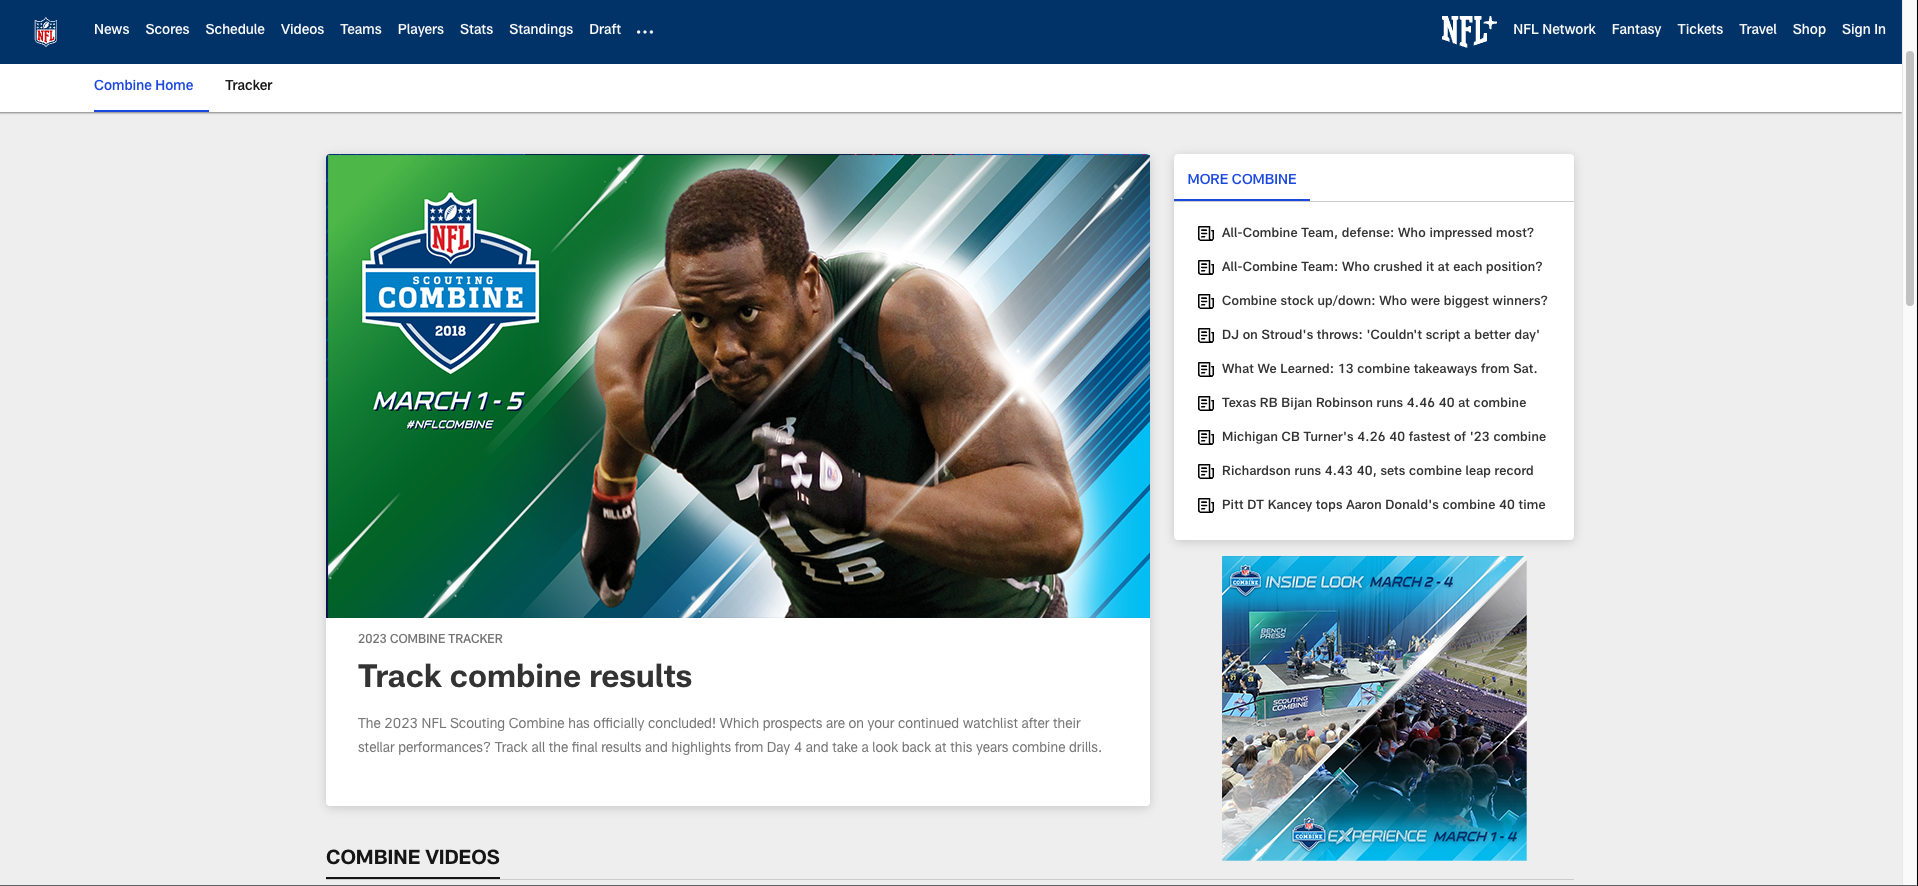Open the Teams menu item
Screen dimensions: 1918x886
click(361, 30)
